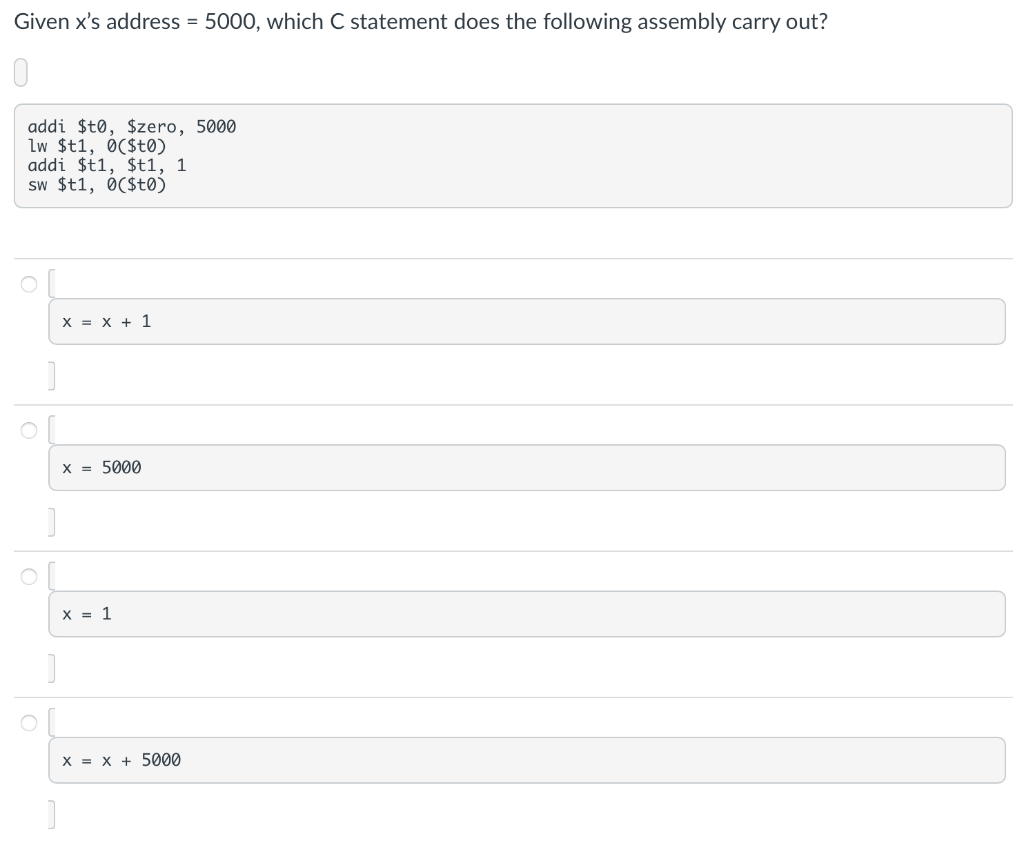
Task: Select radio button for answer x = x + 5000
Action: tap(29, 723)
